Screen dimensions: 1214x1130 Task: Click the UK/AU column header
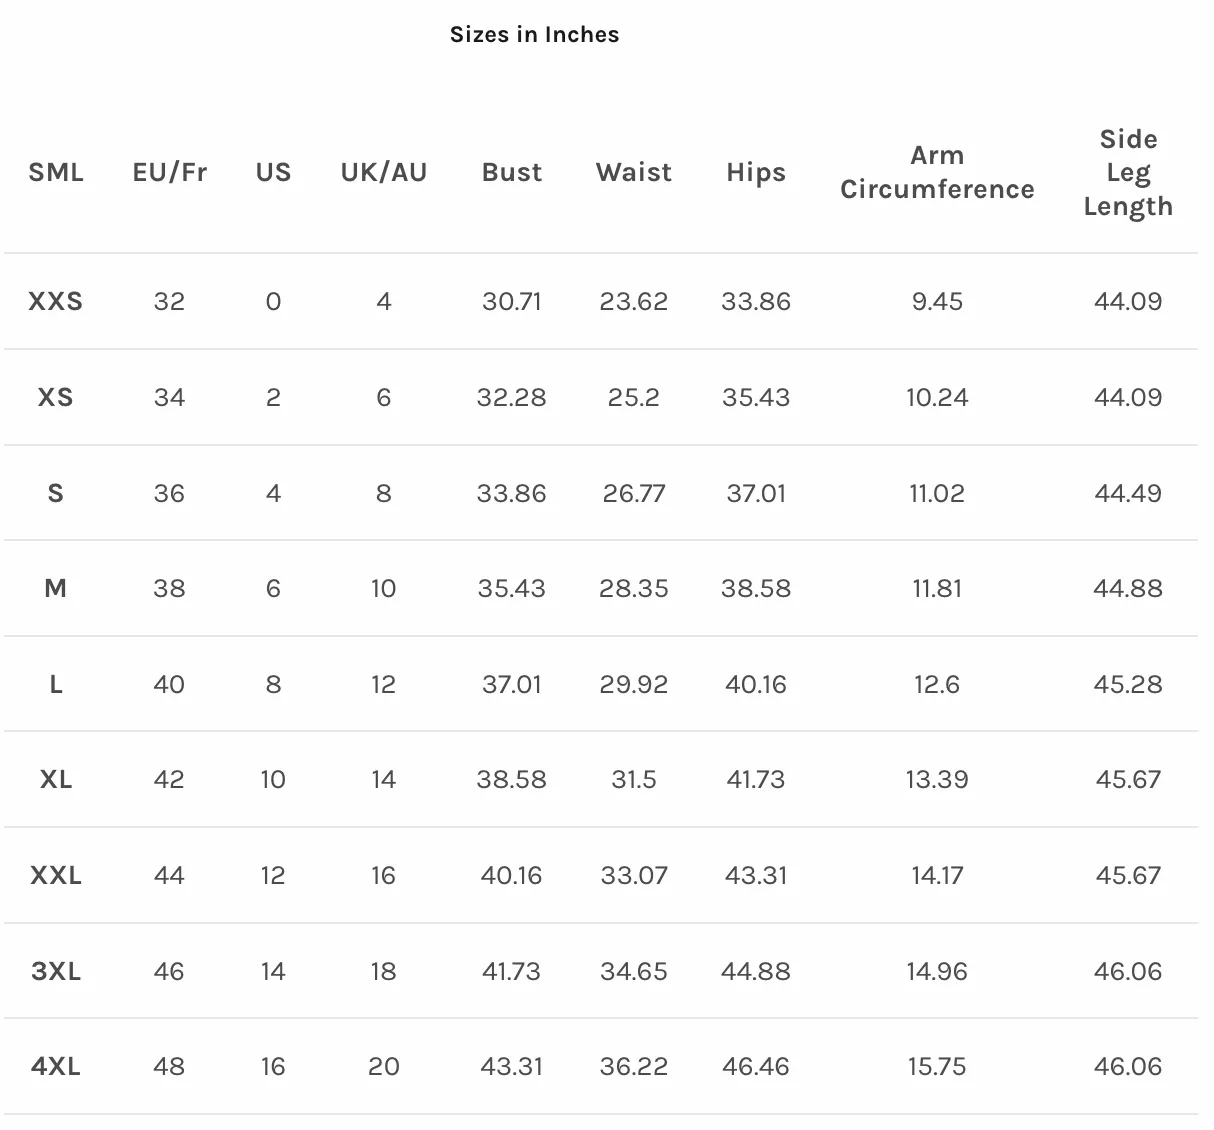383,172
